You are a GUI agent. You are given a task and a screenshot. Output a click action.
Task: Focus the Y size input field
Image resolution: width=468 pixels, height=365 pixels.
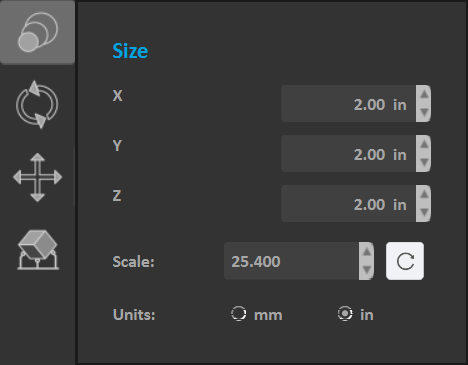(348, 154)
